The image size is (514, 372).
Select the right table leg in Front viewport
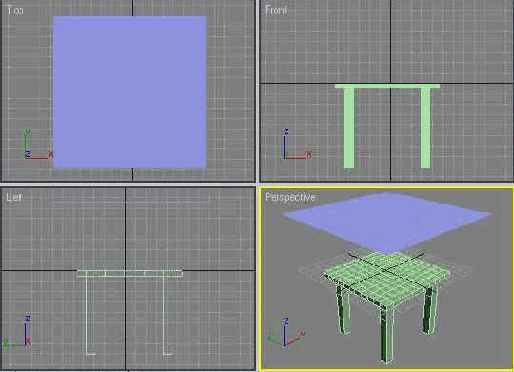tap(425, 128)
